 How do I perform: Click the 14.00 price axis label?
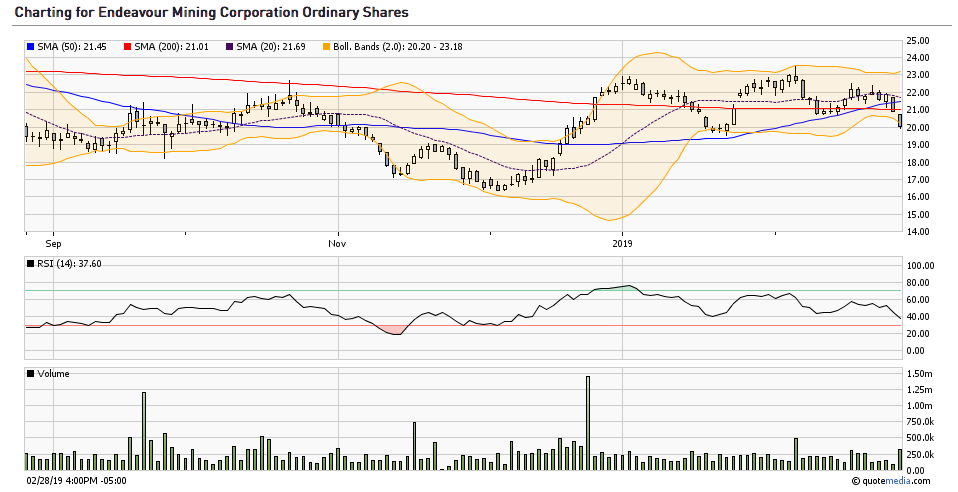click(918, 232)
